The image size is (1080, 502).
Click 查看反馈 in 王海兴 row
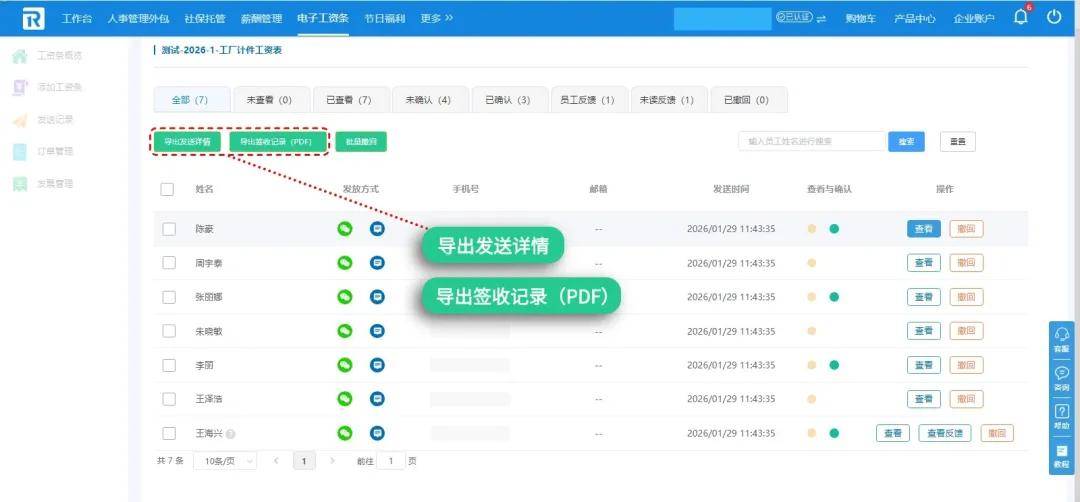[945, 433]
